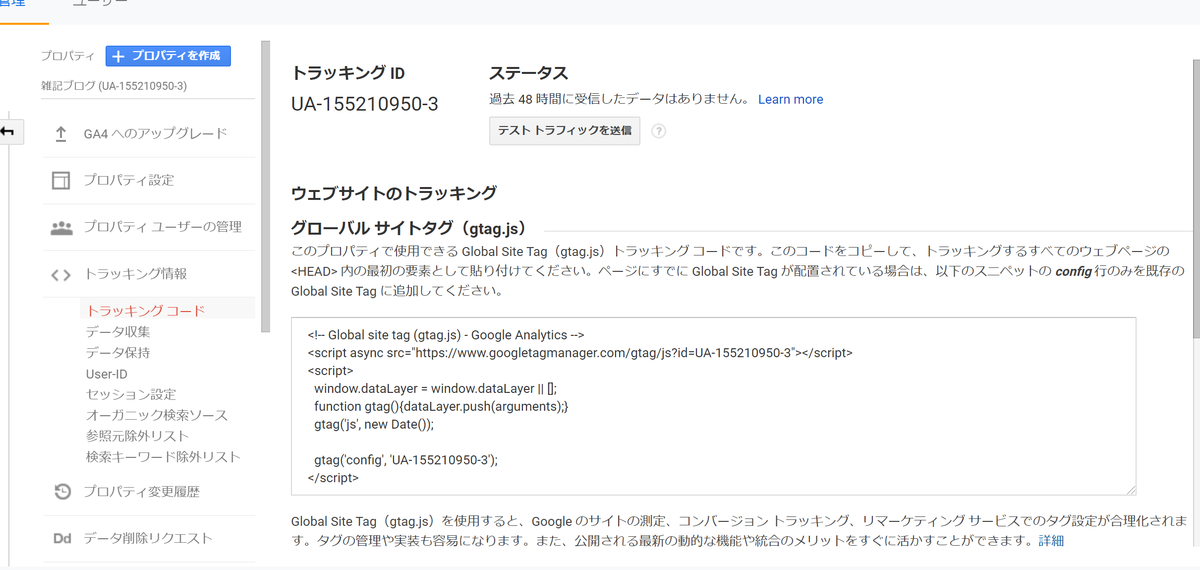Click the function gtag() code line
Image resolution: width=1200 pixels, height=570 pixels.
pyautogui.click(x=441, y=406)
